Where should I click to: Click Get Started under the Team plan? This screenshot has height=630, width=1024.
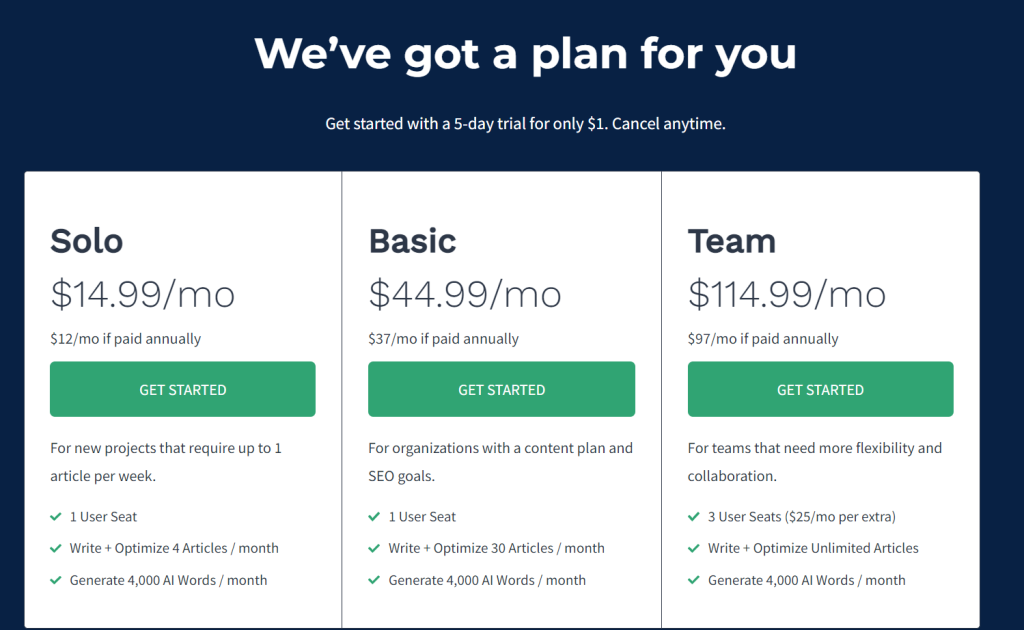click(x=820, y=389)
